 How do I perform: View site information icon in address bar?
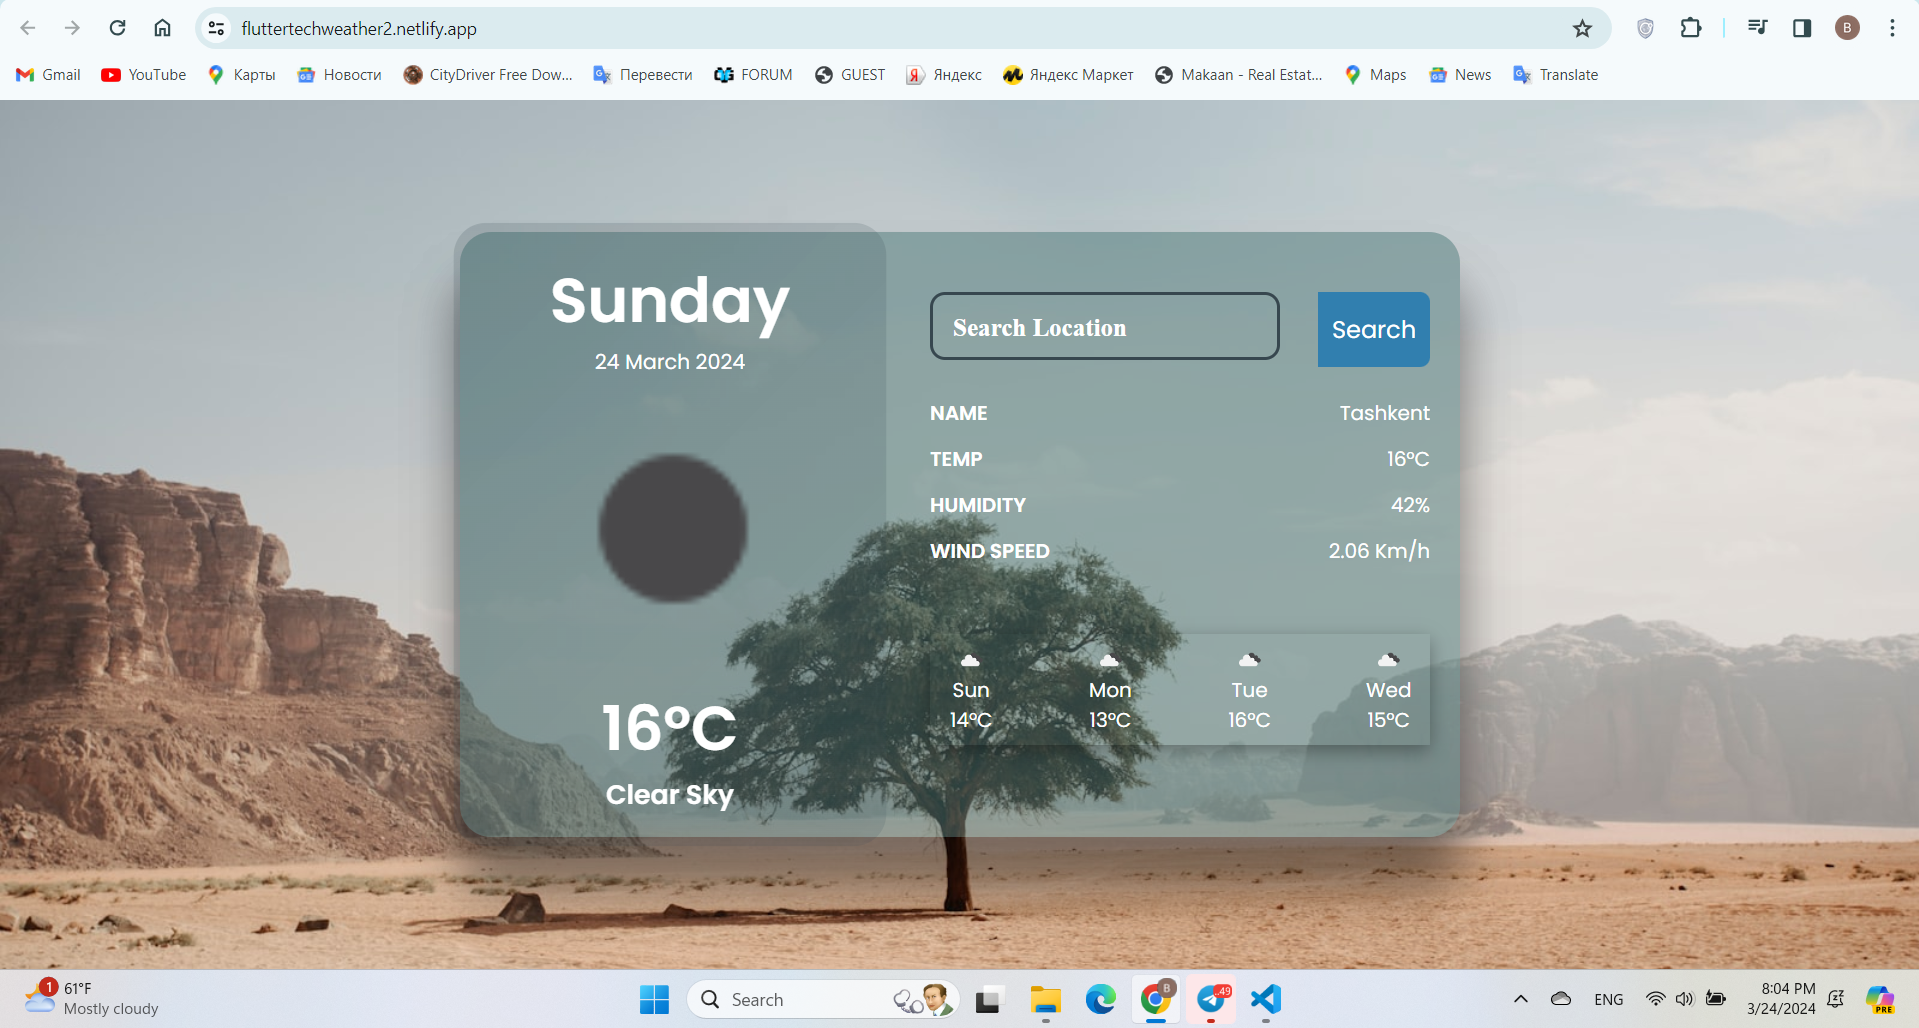(x=216, y=28)
